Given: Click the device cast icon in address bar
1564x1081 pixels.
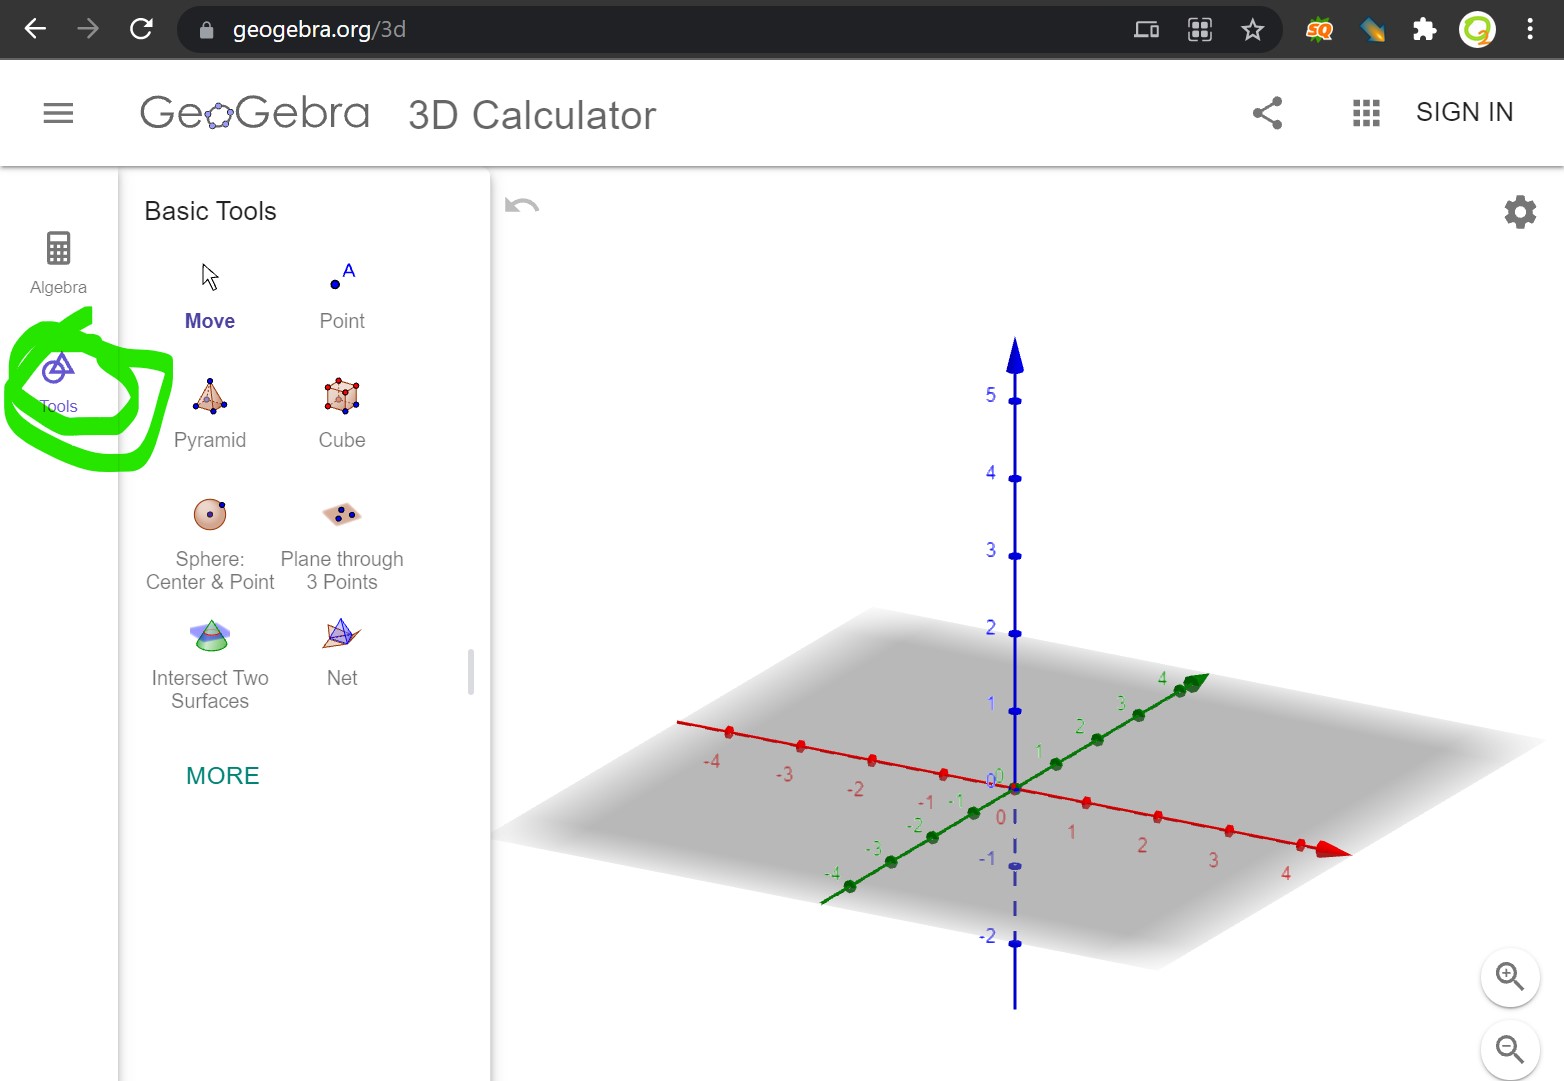Looking at the screenshot, I should point(1147,30).
